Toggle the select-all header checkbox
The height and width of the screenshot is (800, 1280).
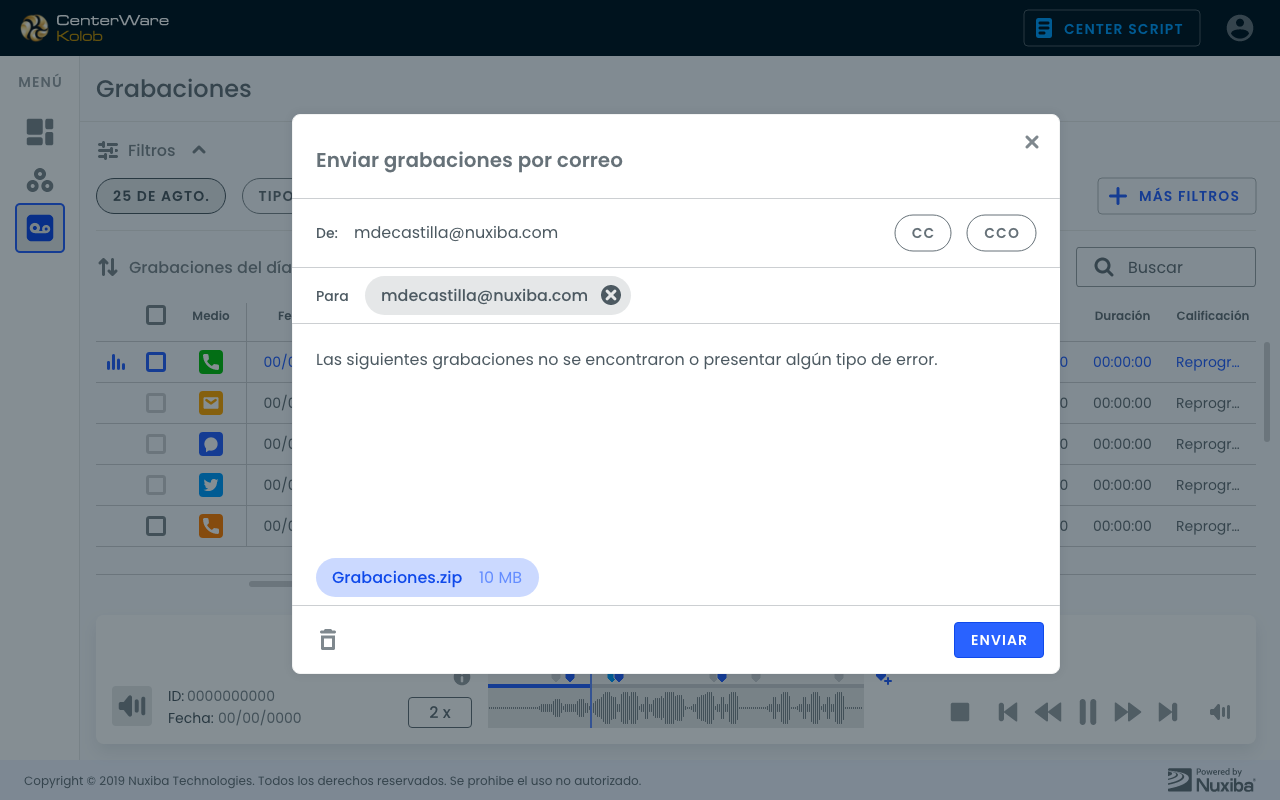click(156, 315)
